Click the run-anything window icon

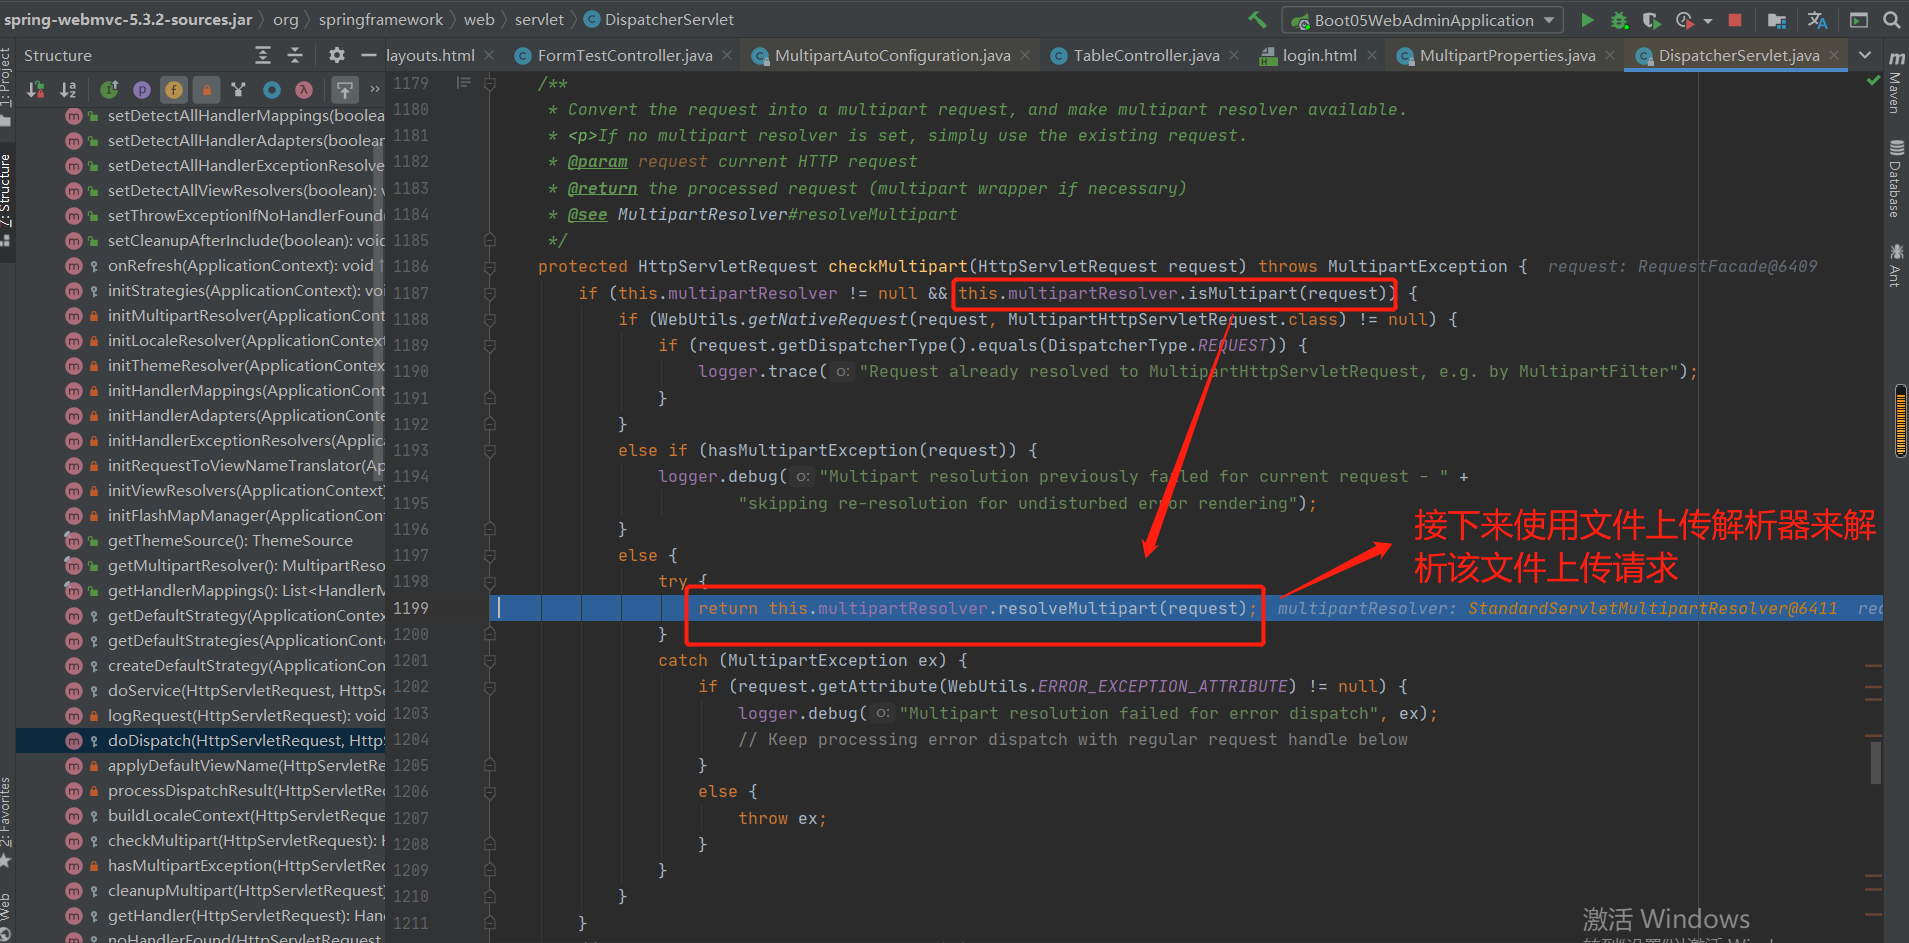[1858, 20]
